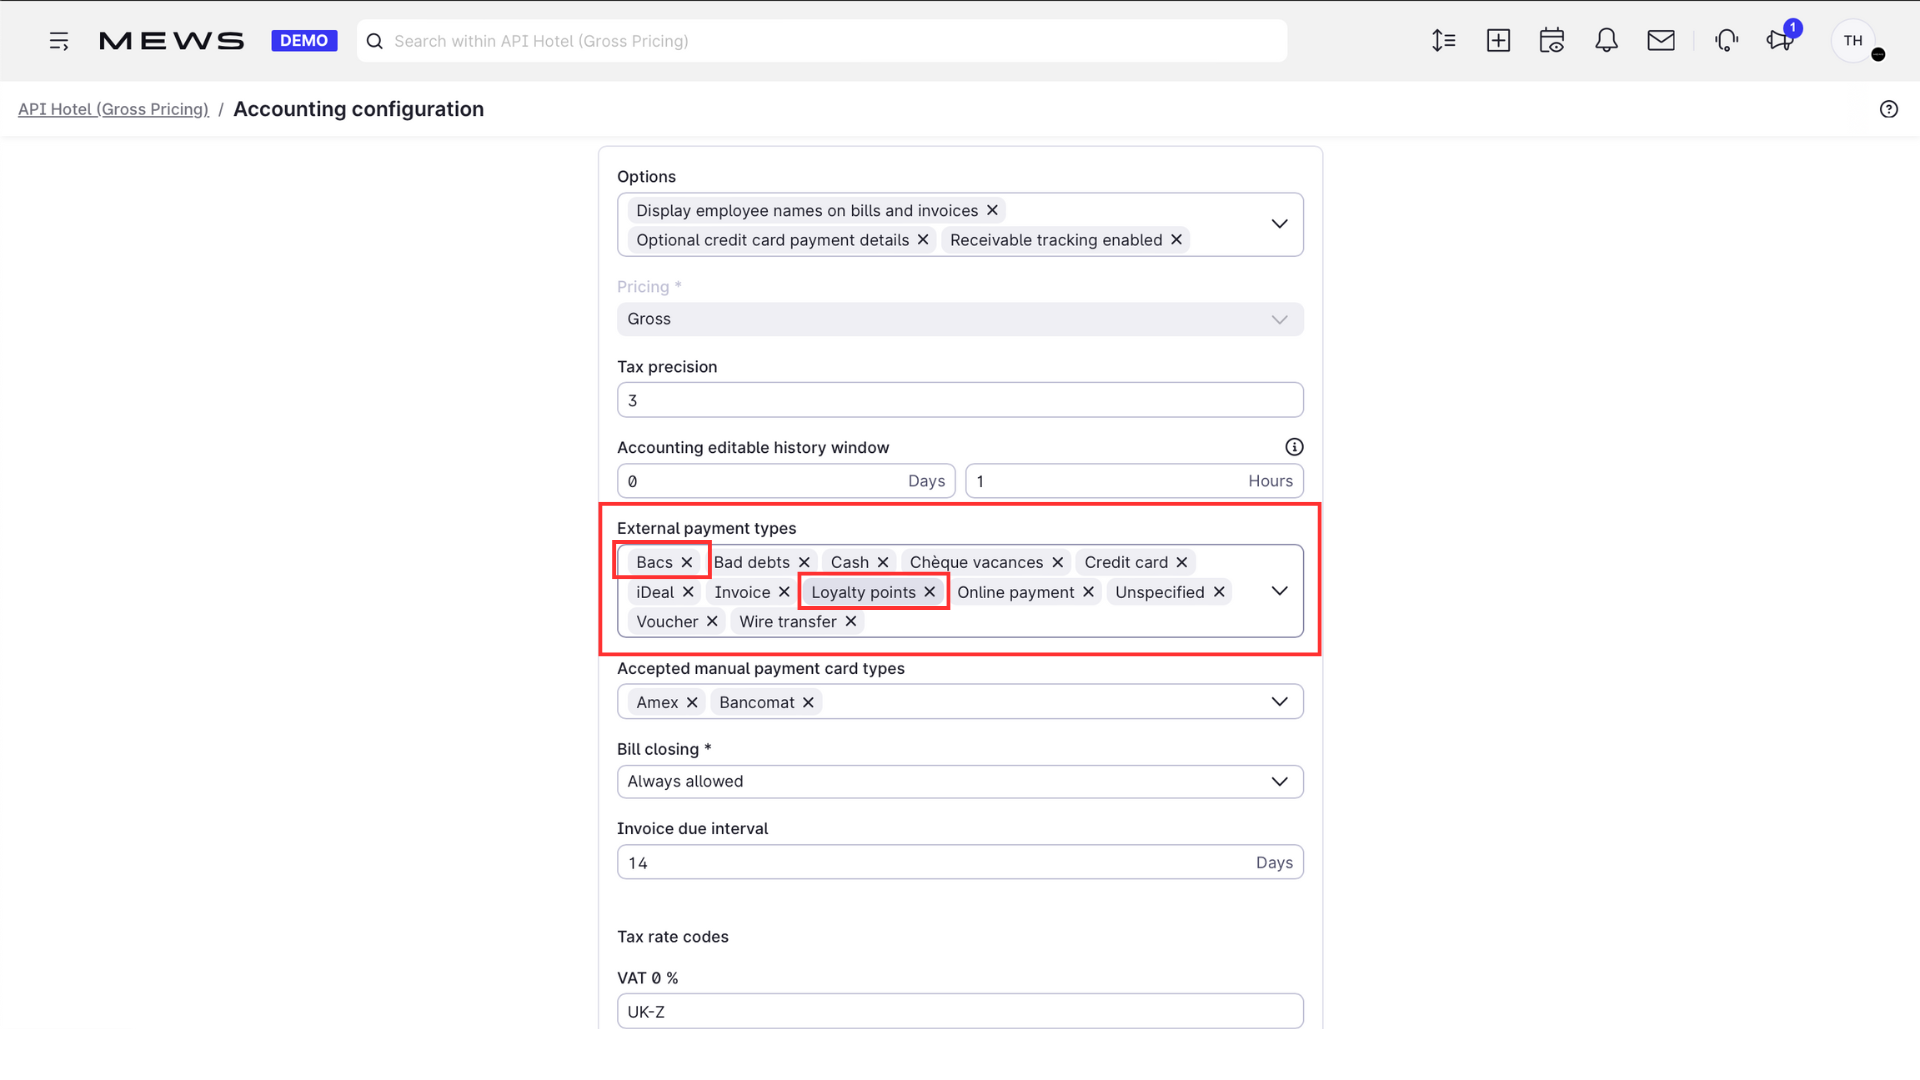This screenshot has height=1080, width=1920.
Task: Remove Invoice payment type tag
Action: 784,592
